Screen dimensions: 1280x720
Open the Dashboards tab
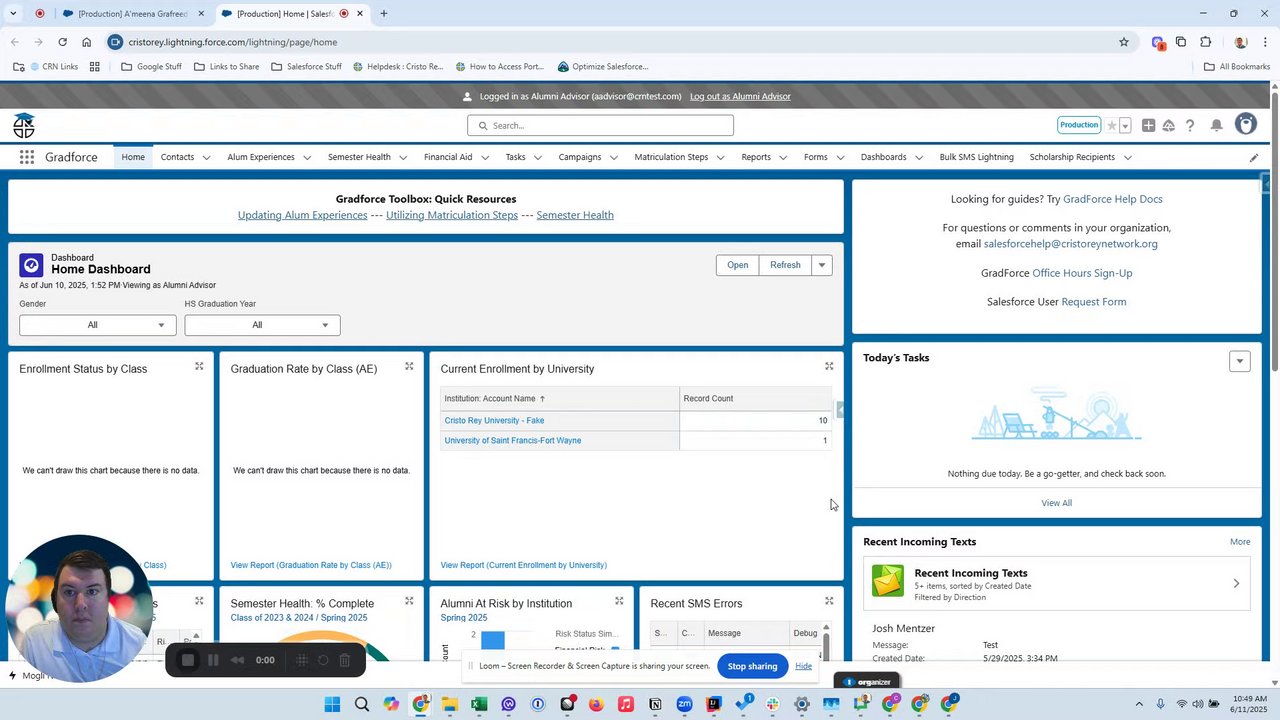click(883, 157)
